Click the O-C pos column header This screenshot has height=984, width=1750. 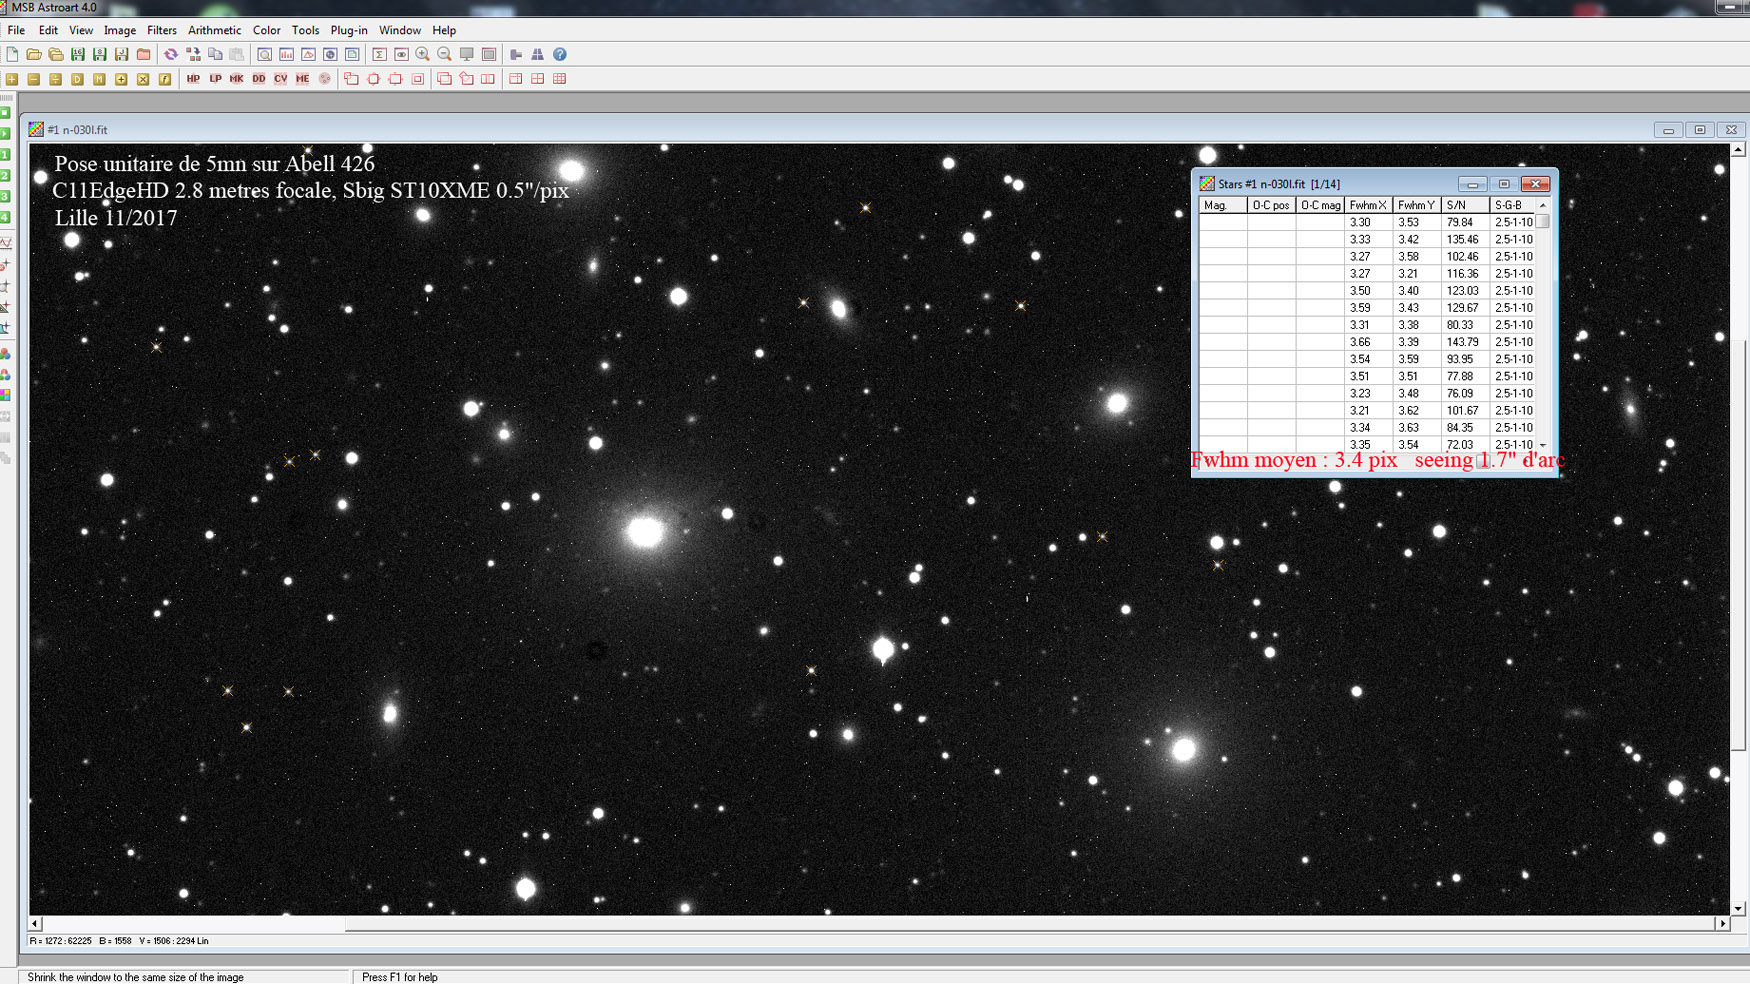tap(1271, 205)
